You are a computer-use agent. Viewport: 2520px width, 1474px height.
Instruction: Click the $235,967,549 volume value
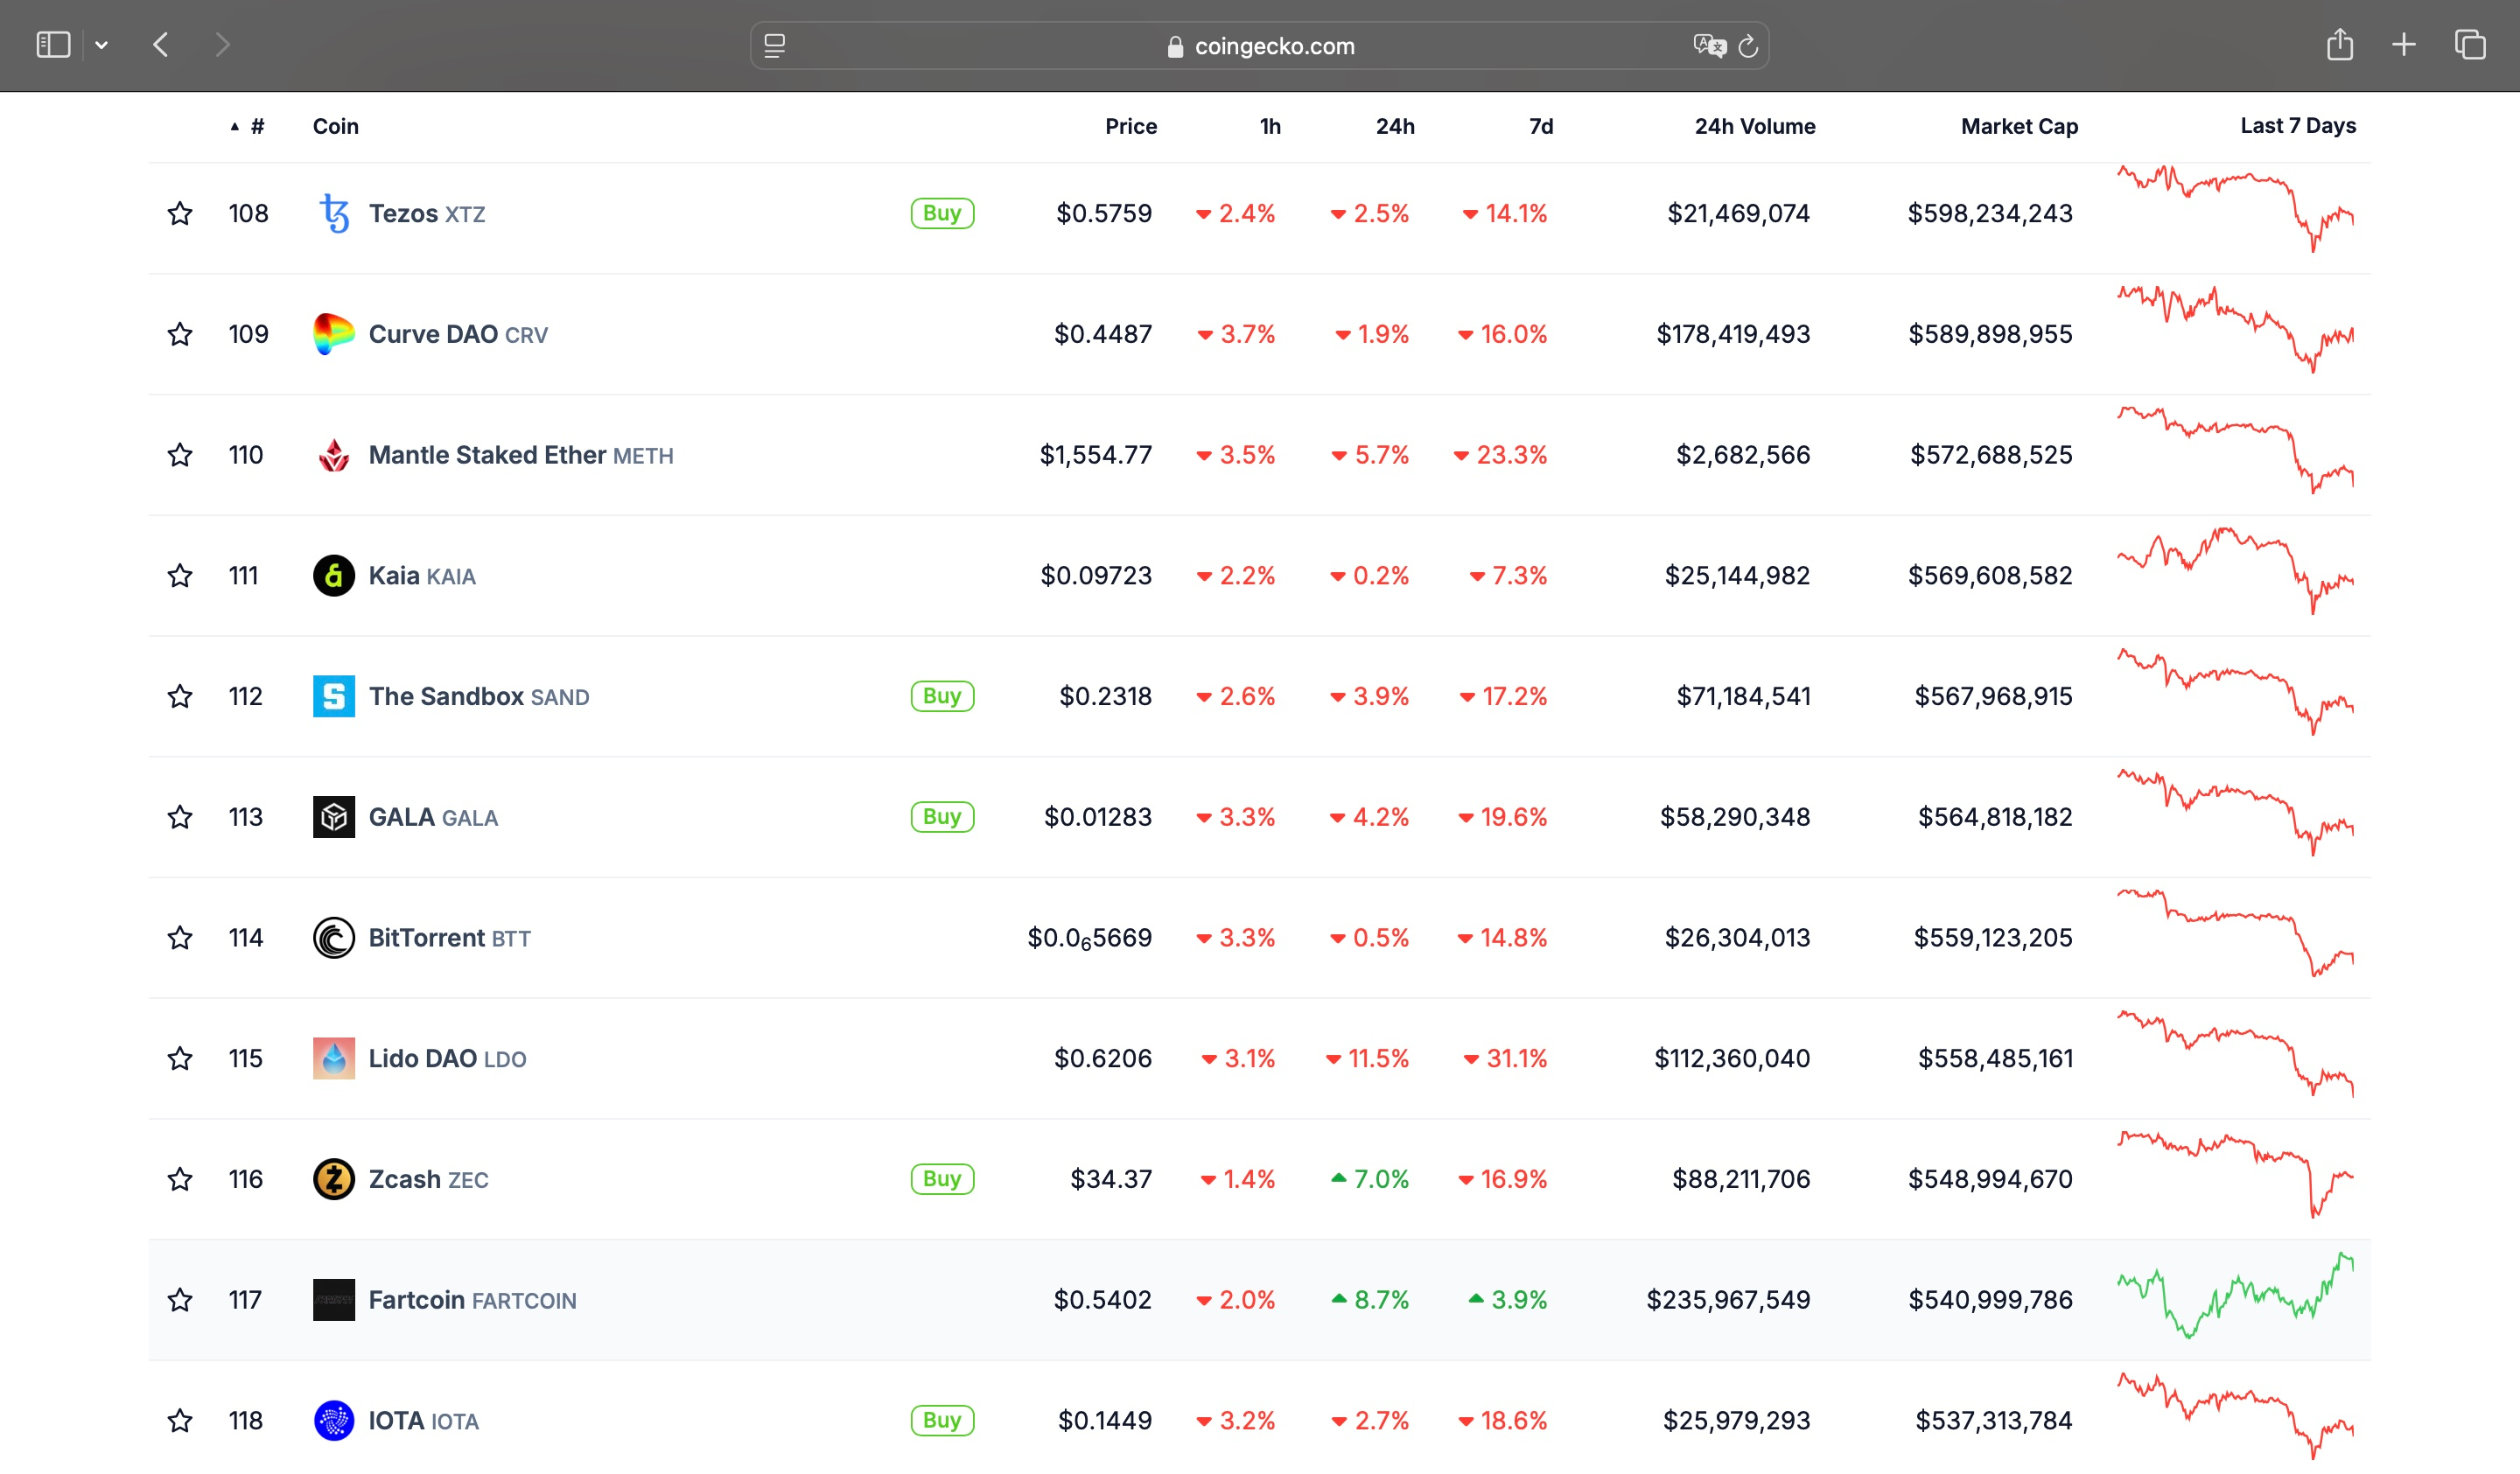[1728, 1299]
